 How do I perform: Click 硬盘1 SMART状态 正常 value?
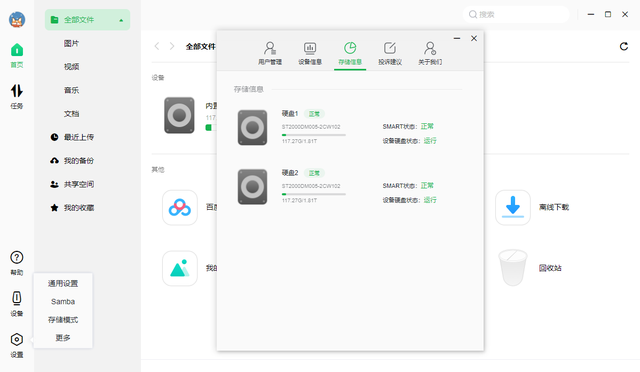427,127
